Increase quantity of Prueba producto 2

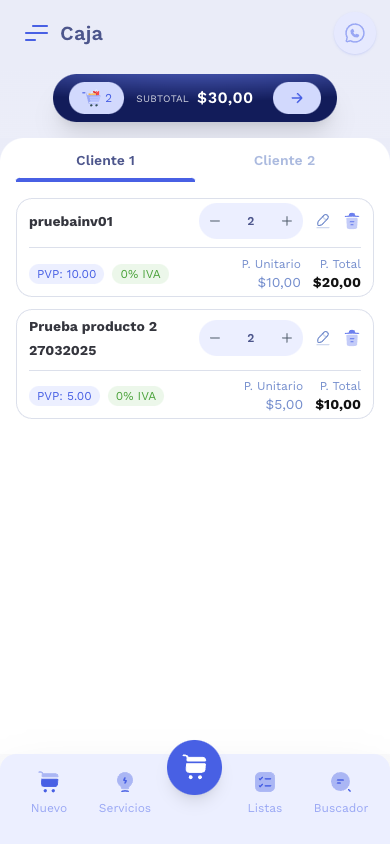(287, 338)
